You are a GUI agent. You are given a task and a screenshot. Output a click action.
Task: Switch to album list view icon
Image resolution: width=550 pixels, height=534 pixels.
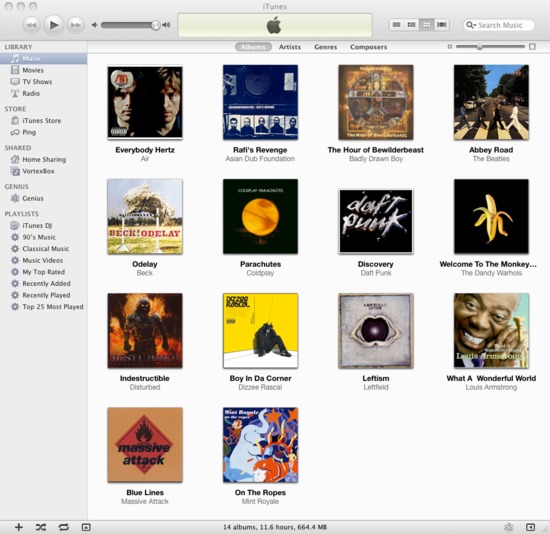click(x=411, y=25)
